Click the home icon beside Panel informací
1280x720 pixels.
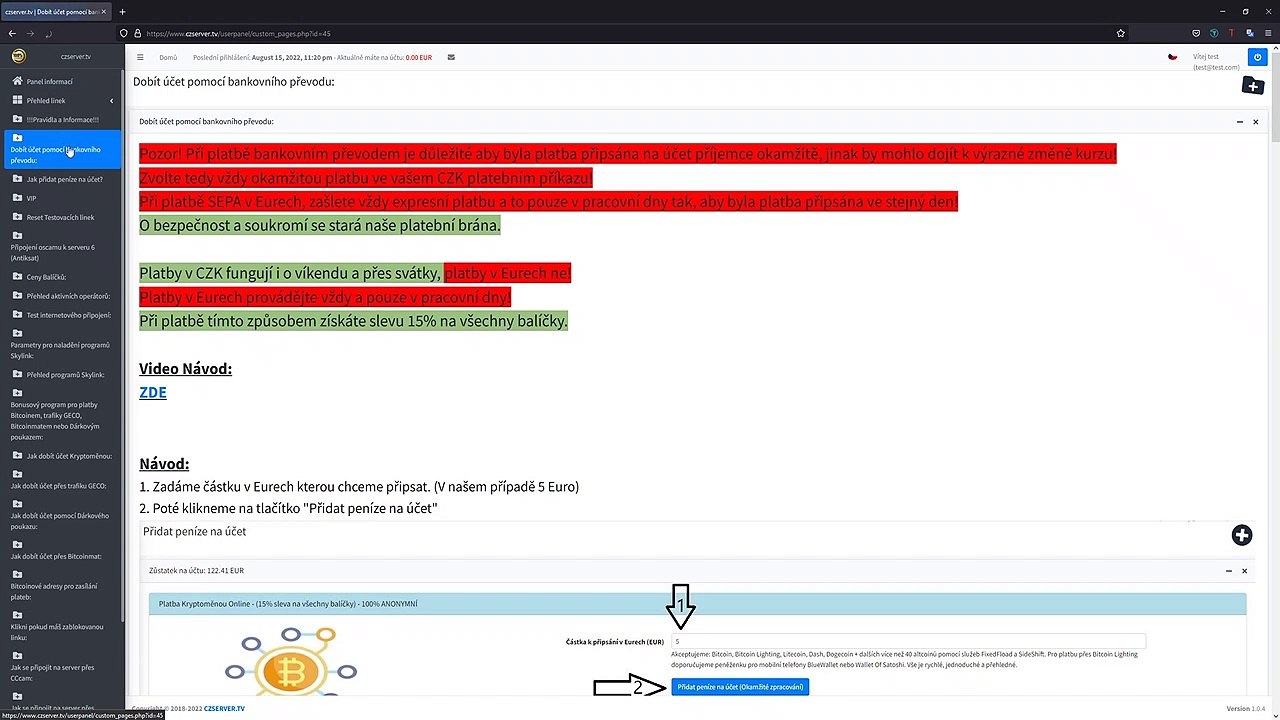[17, 81]
